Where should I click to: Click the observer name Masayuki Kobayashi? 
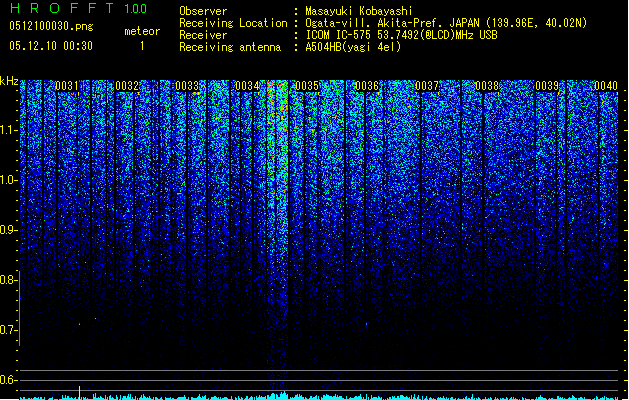pyautogui.click(x=359, y=11)
